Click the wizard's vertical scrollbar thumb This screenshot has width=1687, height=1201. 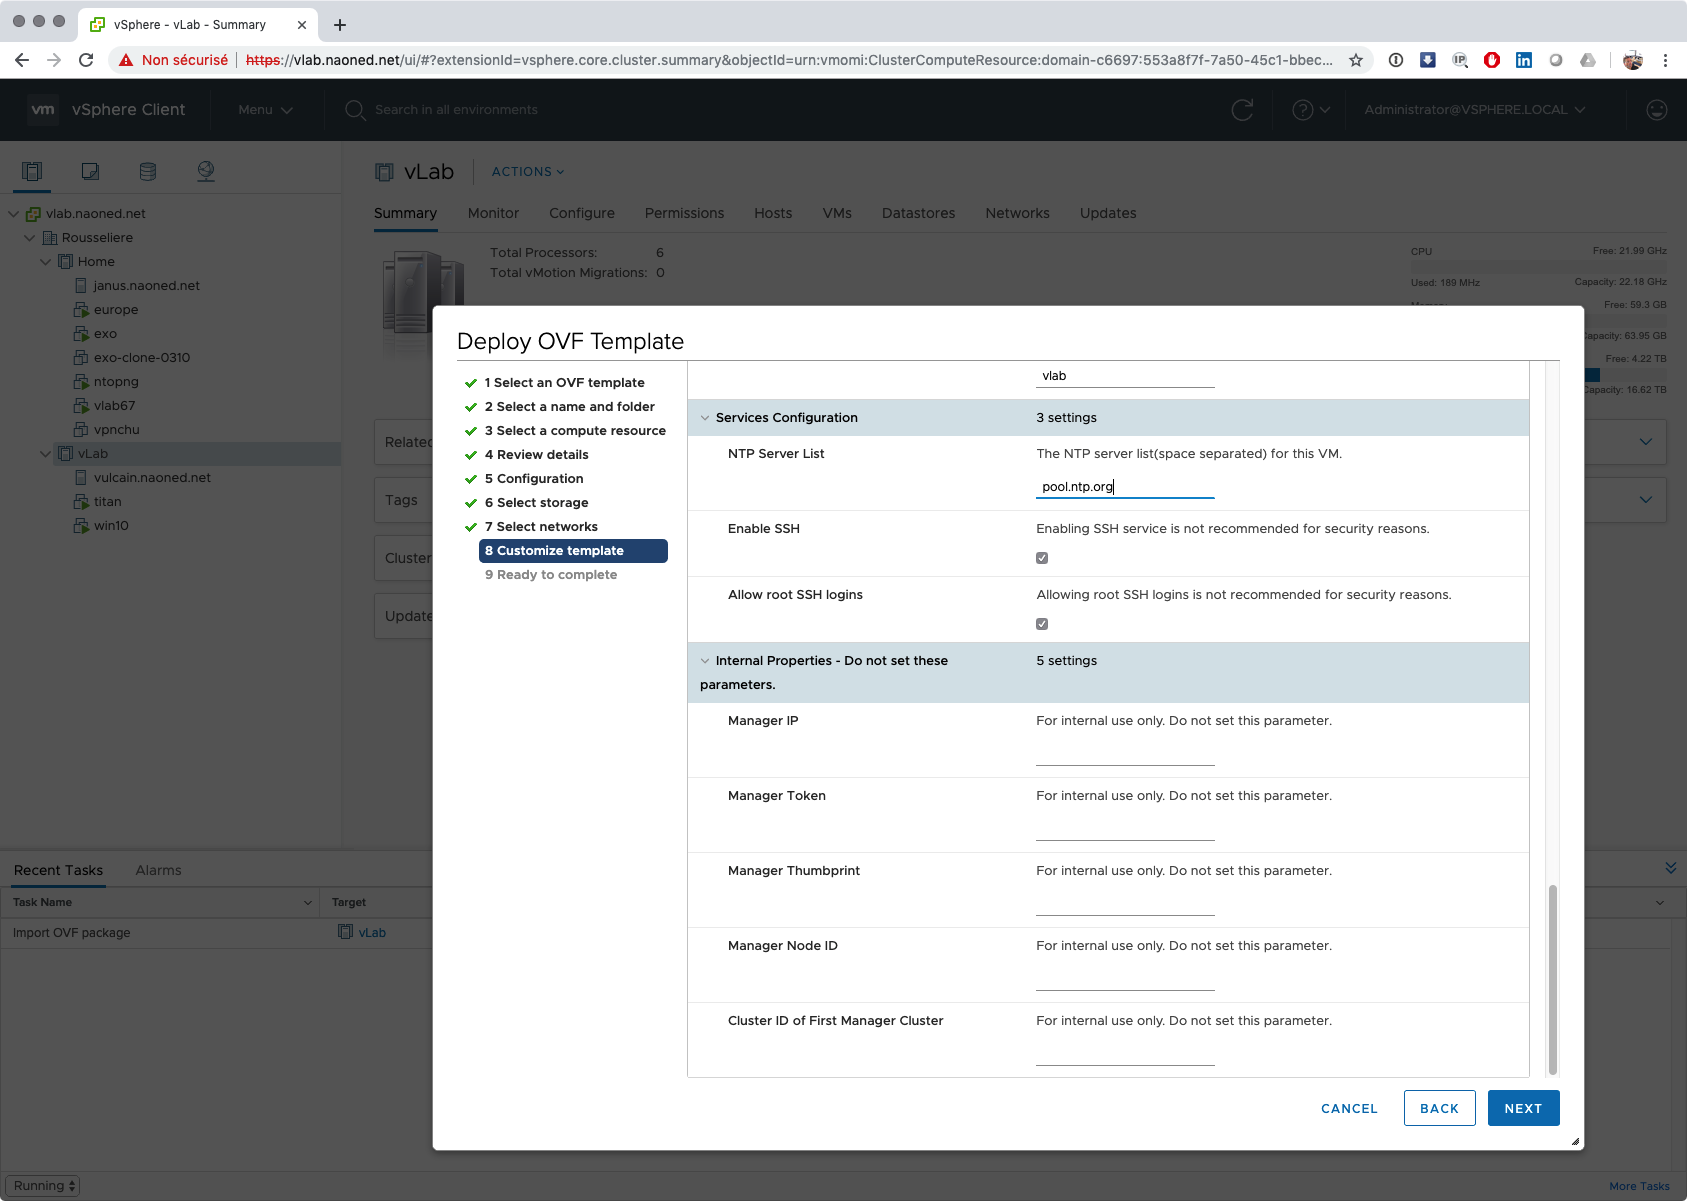point(1552,978)
